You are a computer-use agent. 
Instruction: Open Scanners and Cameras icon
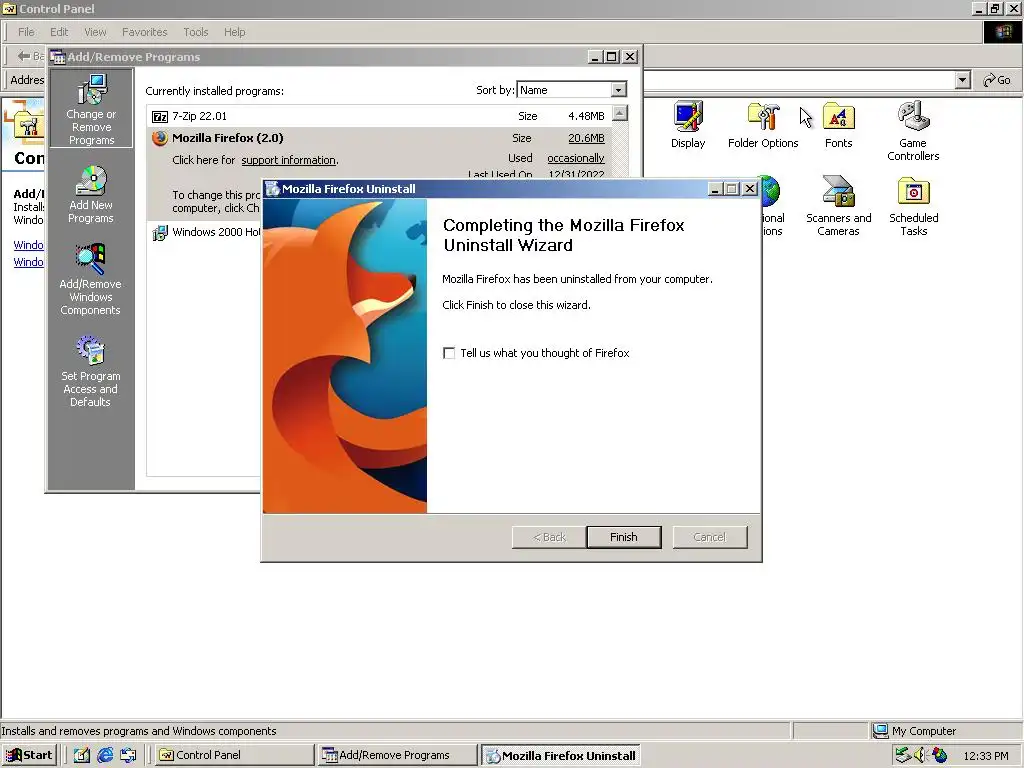coord(839,206)
